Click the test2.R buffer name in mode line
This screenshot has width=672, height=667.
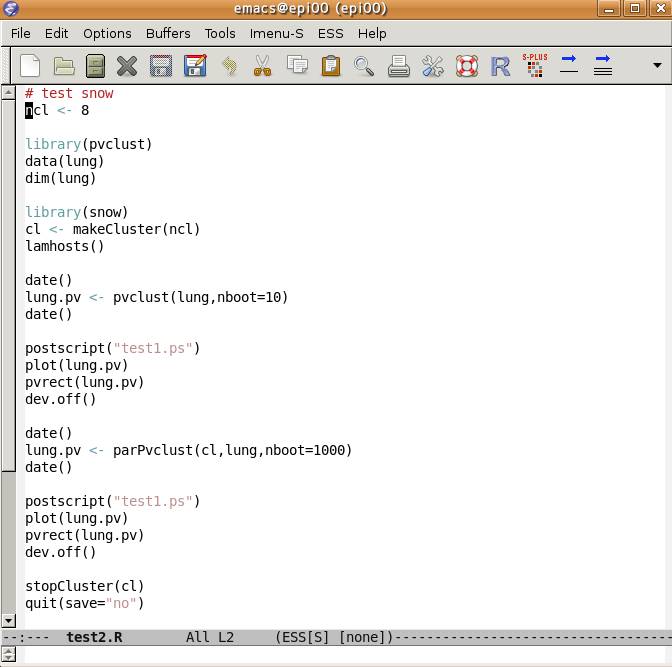click(94, 637)
